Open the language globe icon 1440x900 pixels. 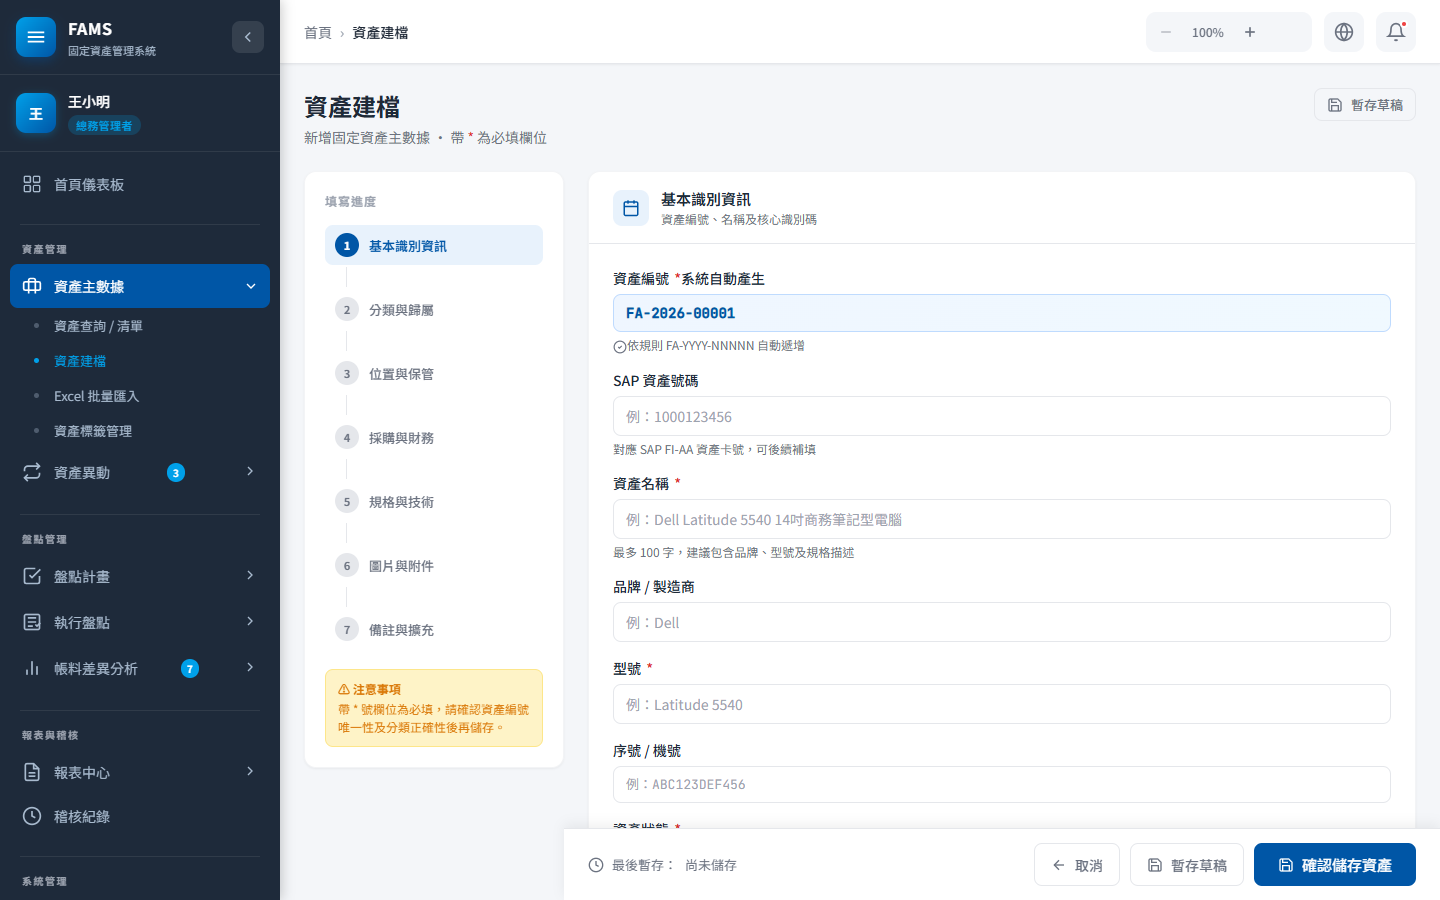coord(1344,32)
